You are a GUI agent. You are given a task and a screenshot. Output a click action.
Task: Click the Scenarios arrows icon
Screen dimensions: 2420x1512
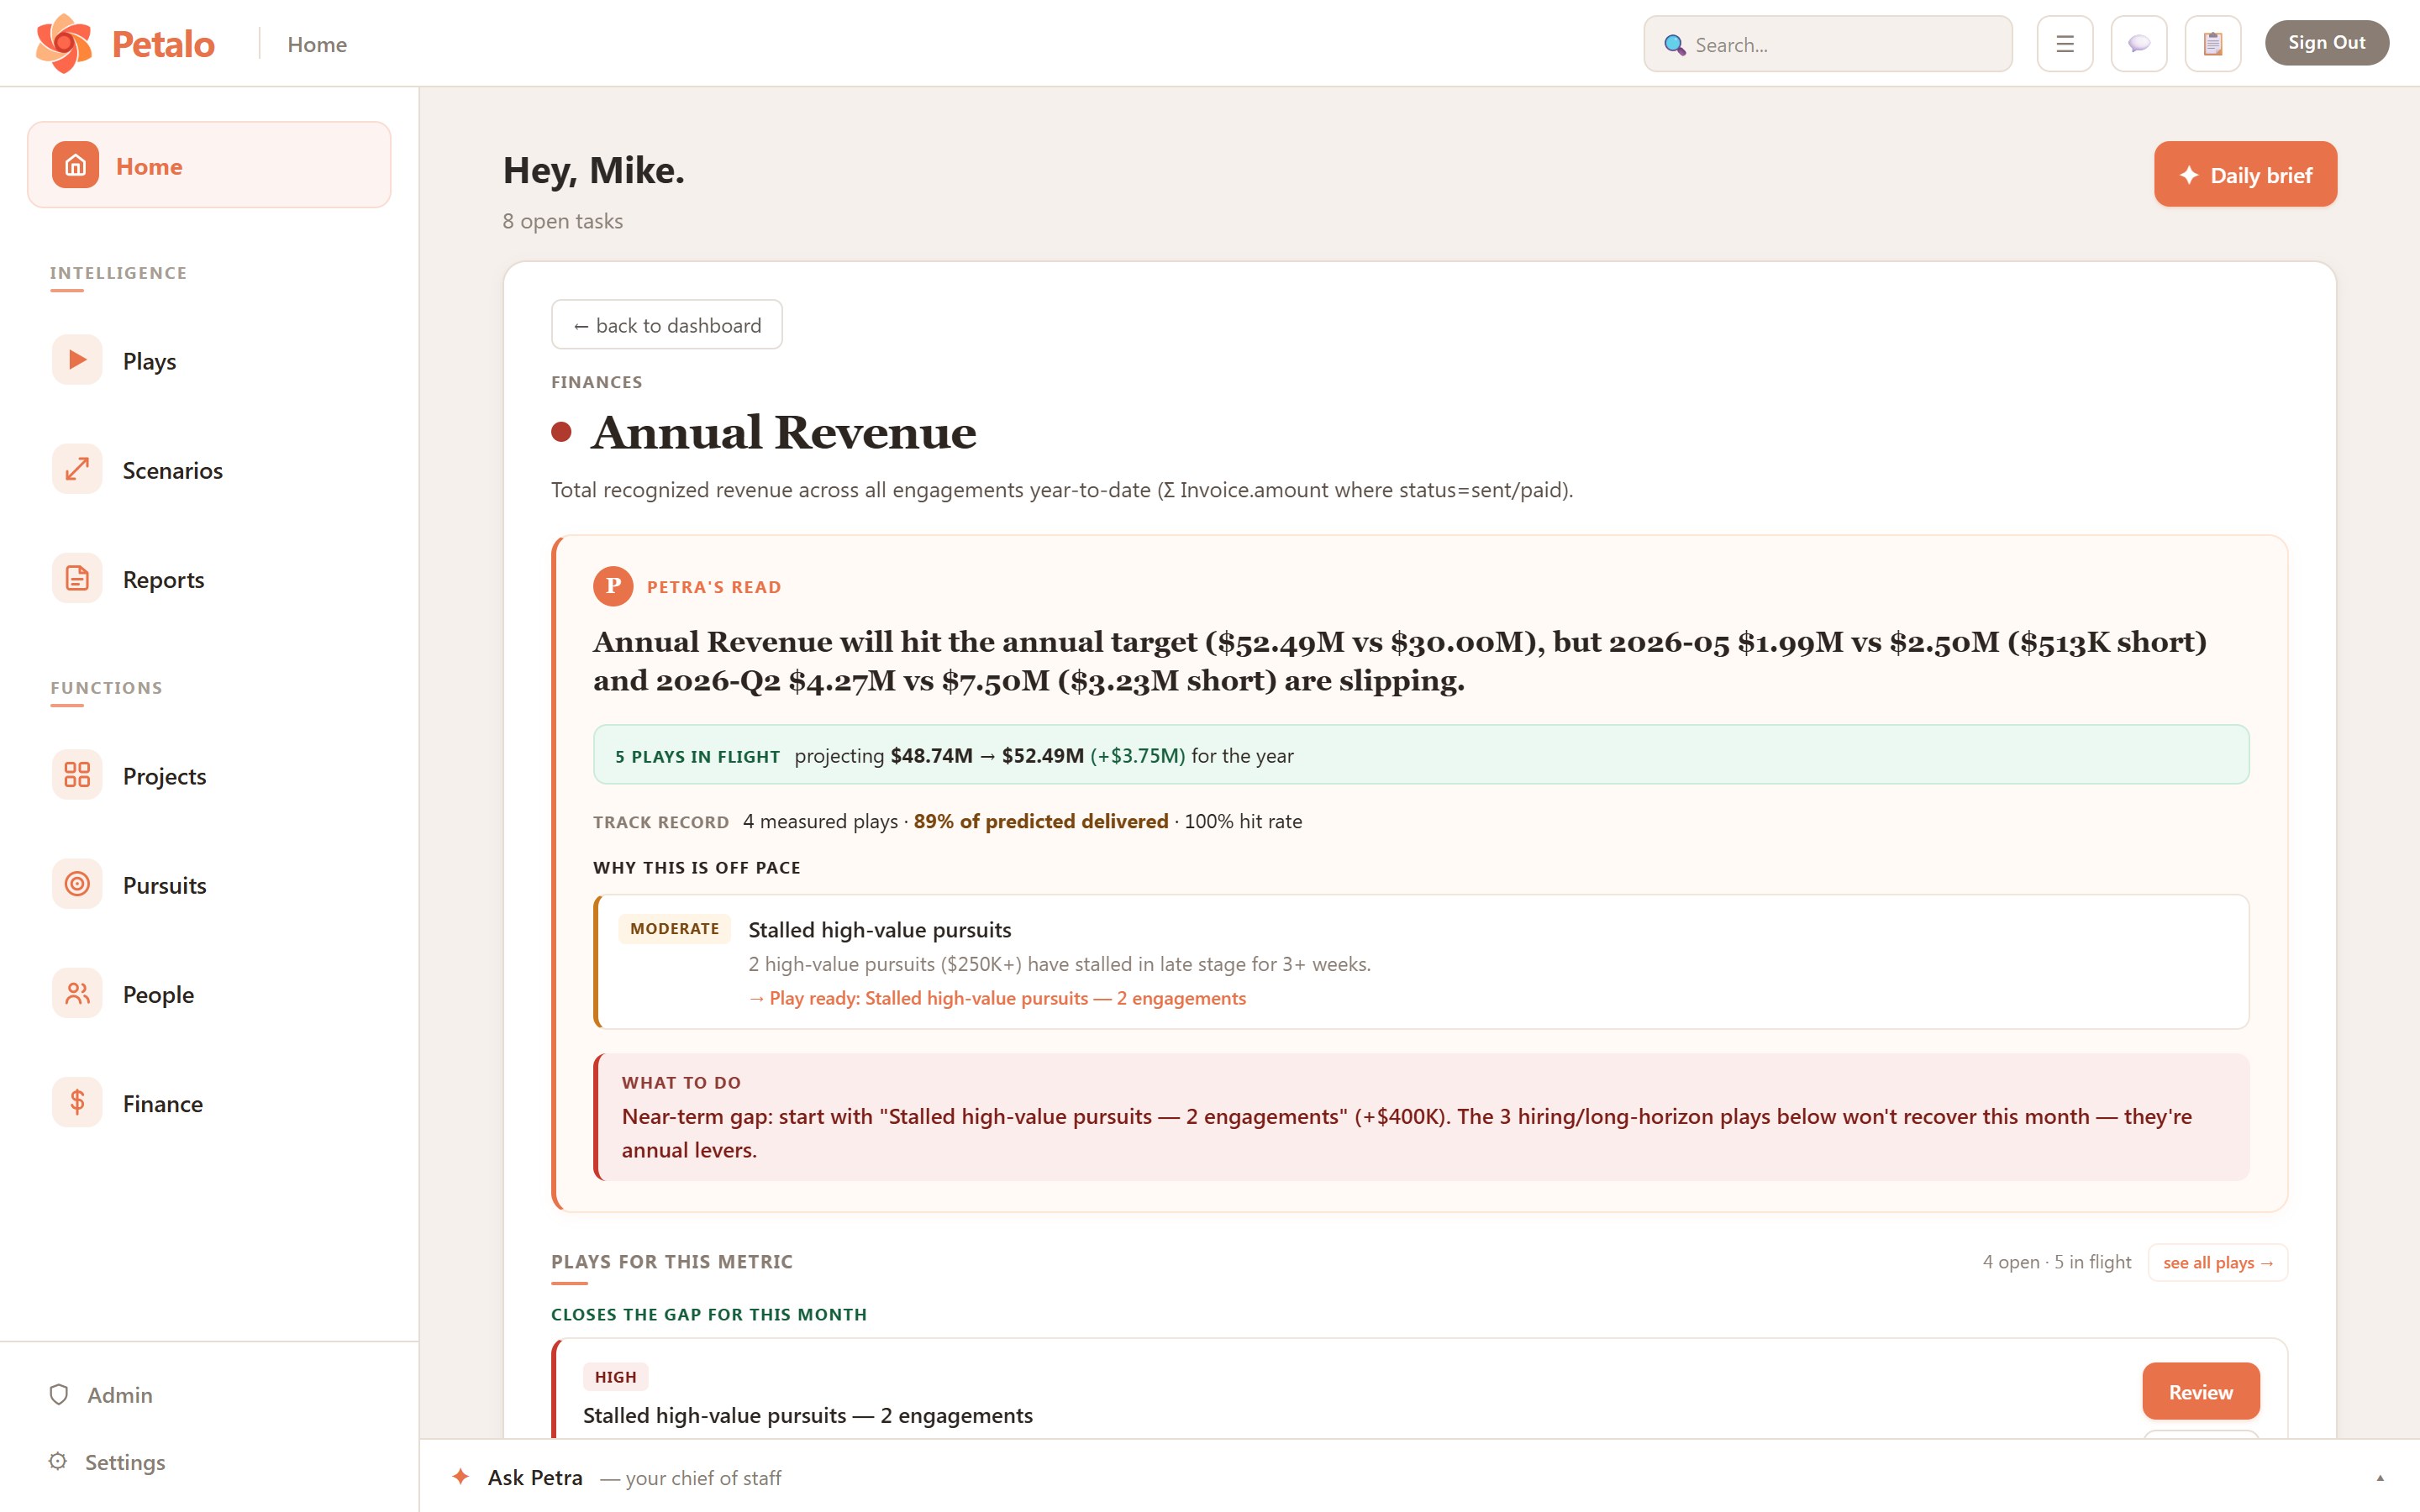[77, 469]
